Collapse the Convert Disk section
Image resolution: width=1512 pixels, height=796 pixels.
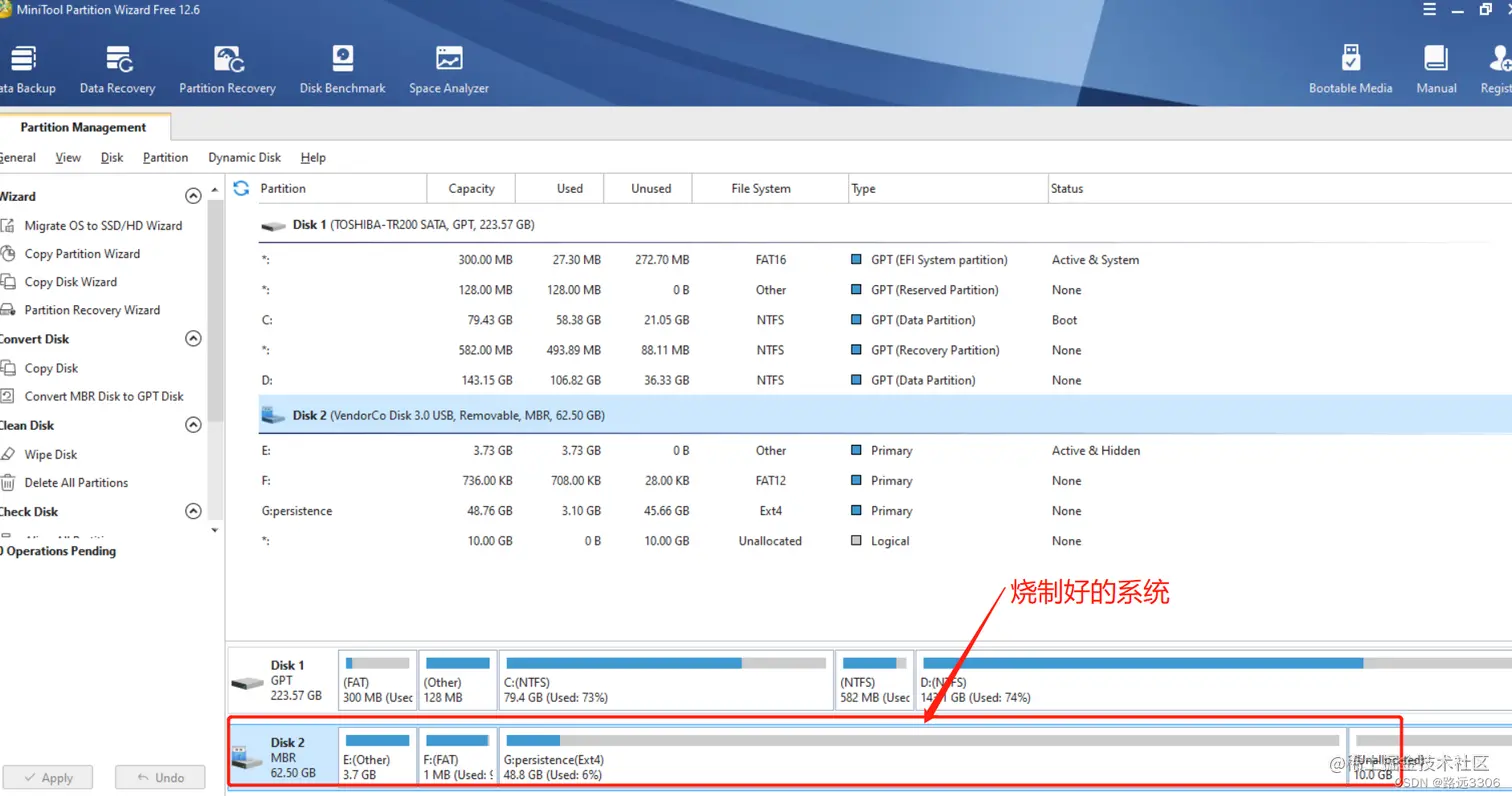[x=194, y=339]
